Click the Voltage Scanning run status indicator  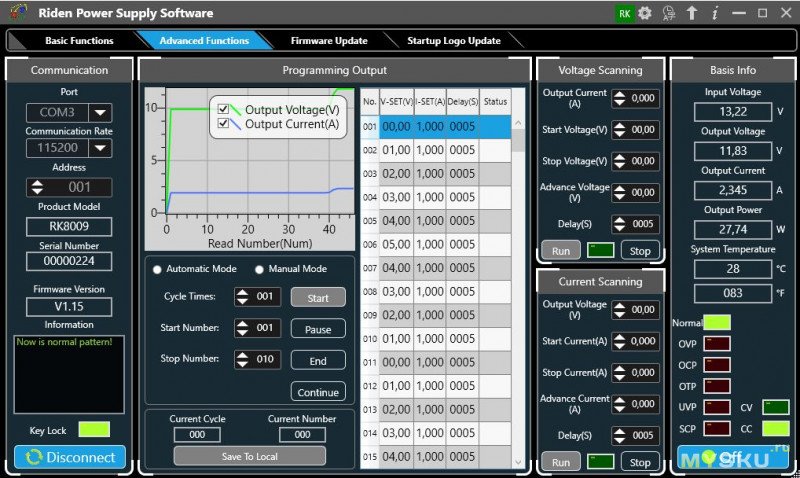(x=601, y=250)
